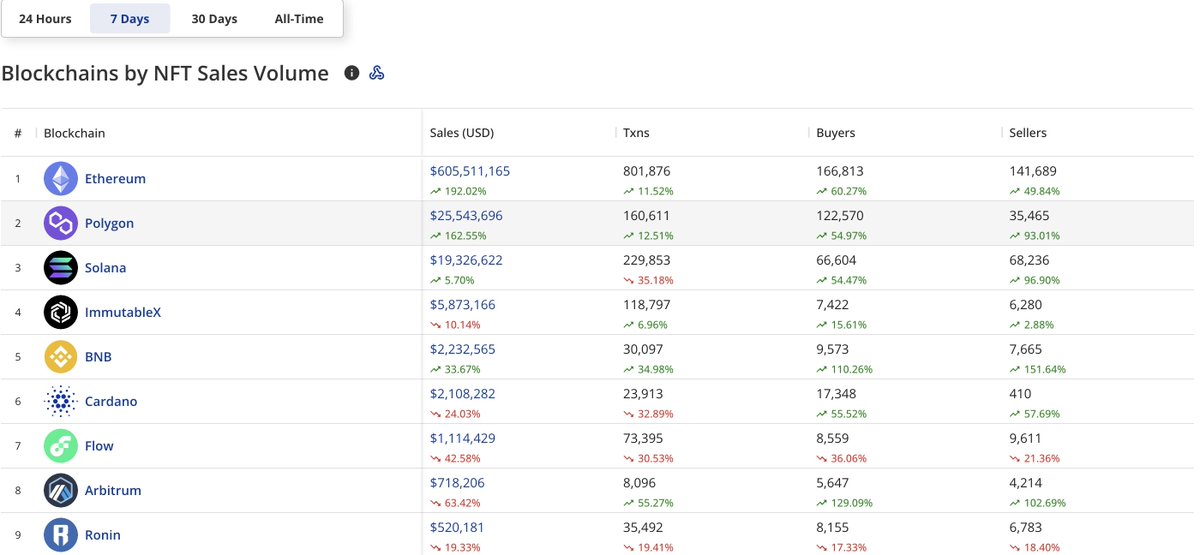Open the Solana blockchain link
This screenshot has height=555, width=1200.
(x=105, y=268)
